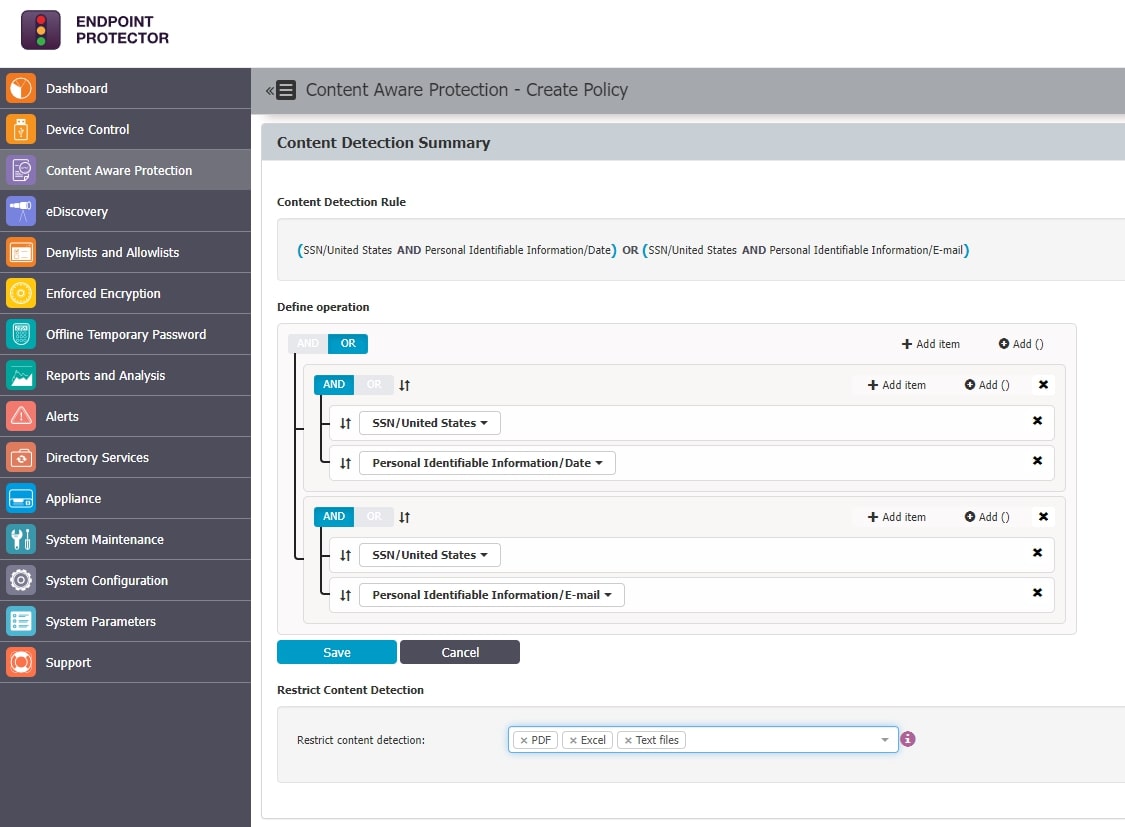Screen dimensions: 1125x827
Task: Save the content detection policy
Action: (336, 651)
